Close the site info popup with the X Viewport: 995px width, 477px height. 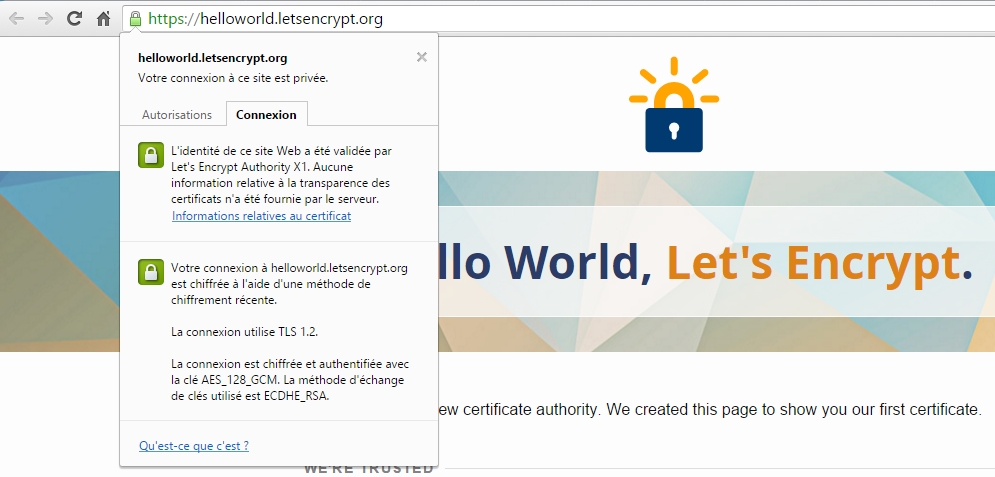coord(421,57)
